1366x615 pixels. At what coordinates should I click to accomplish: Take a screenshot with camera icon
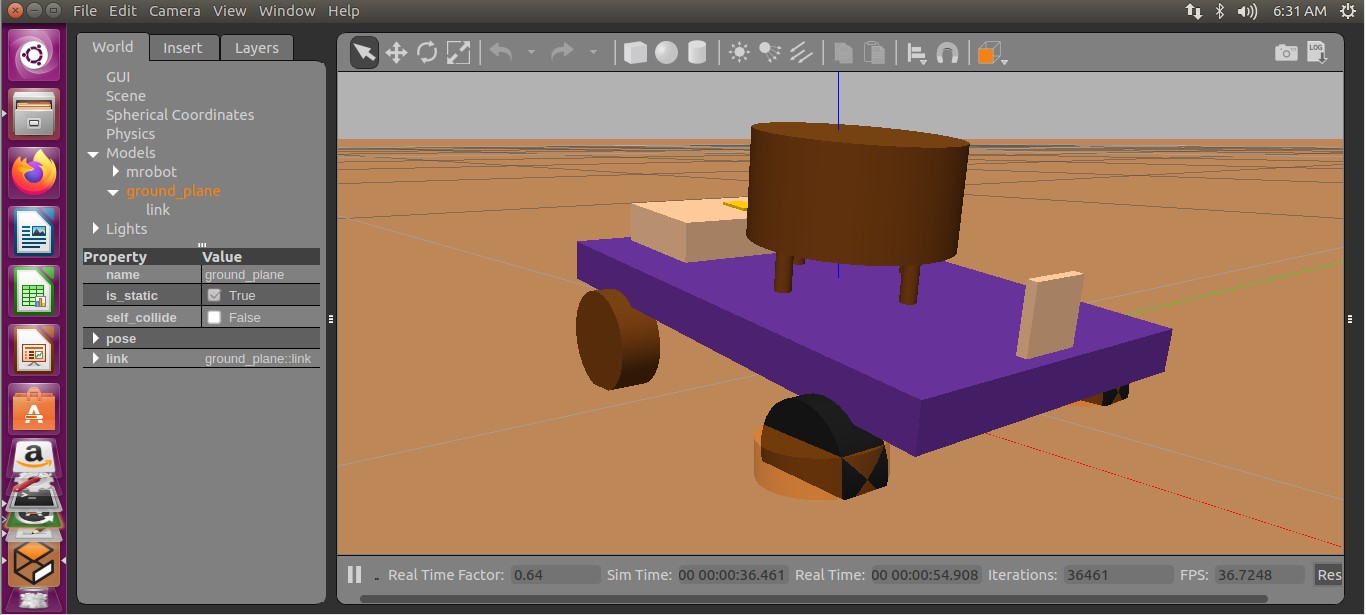point(1286,53)
